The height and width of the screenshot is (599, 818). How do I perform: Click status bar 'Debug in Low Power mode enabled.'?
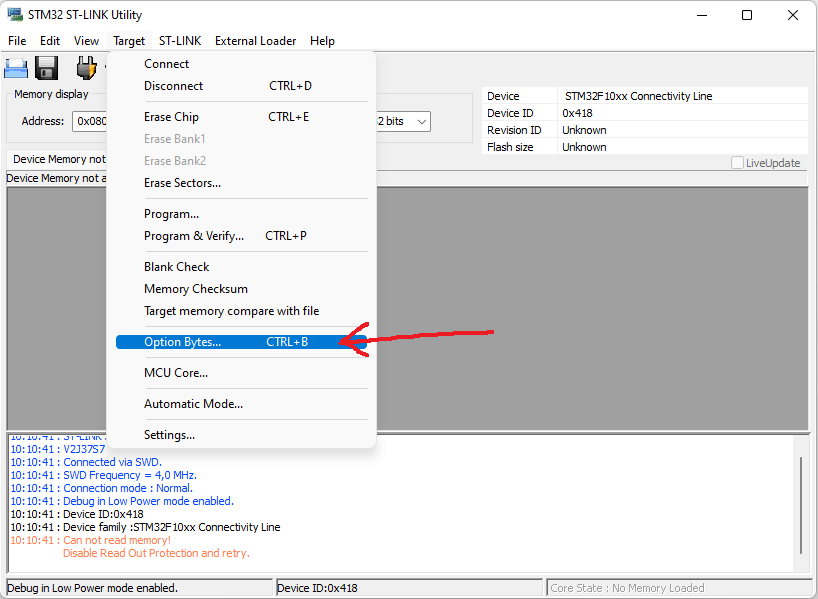pyautogui.click(x=92, y=588)
